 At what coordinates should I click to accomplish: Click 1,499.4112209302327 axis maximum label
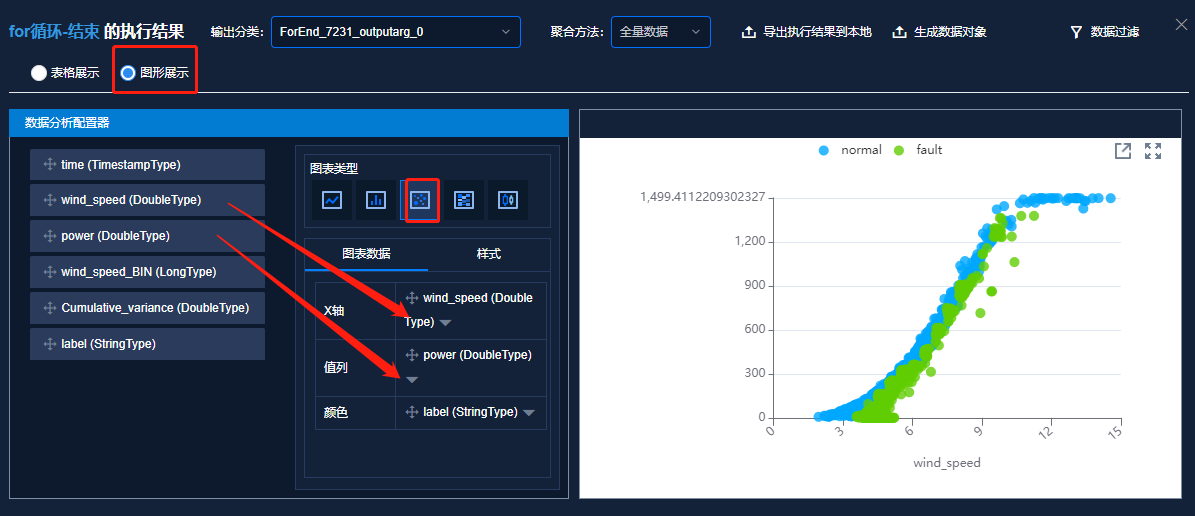click(x=703, y=197)
